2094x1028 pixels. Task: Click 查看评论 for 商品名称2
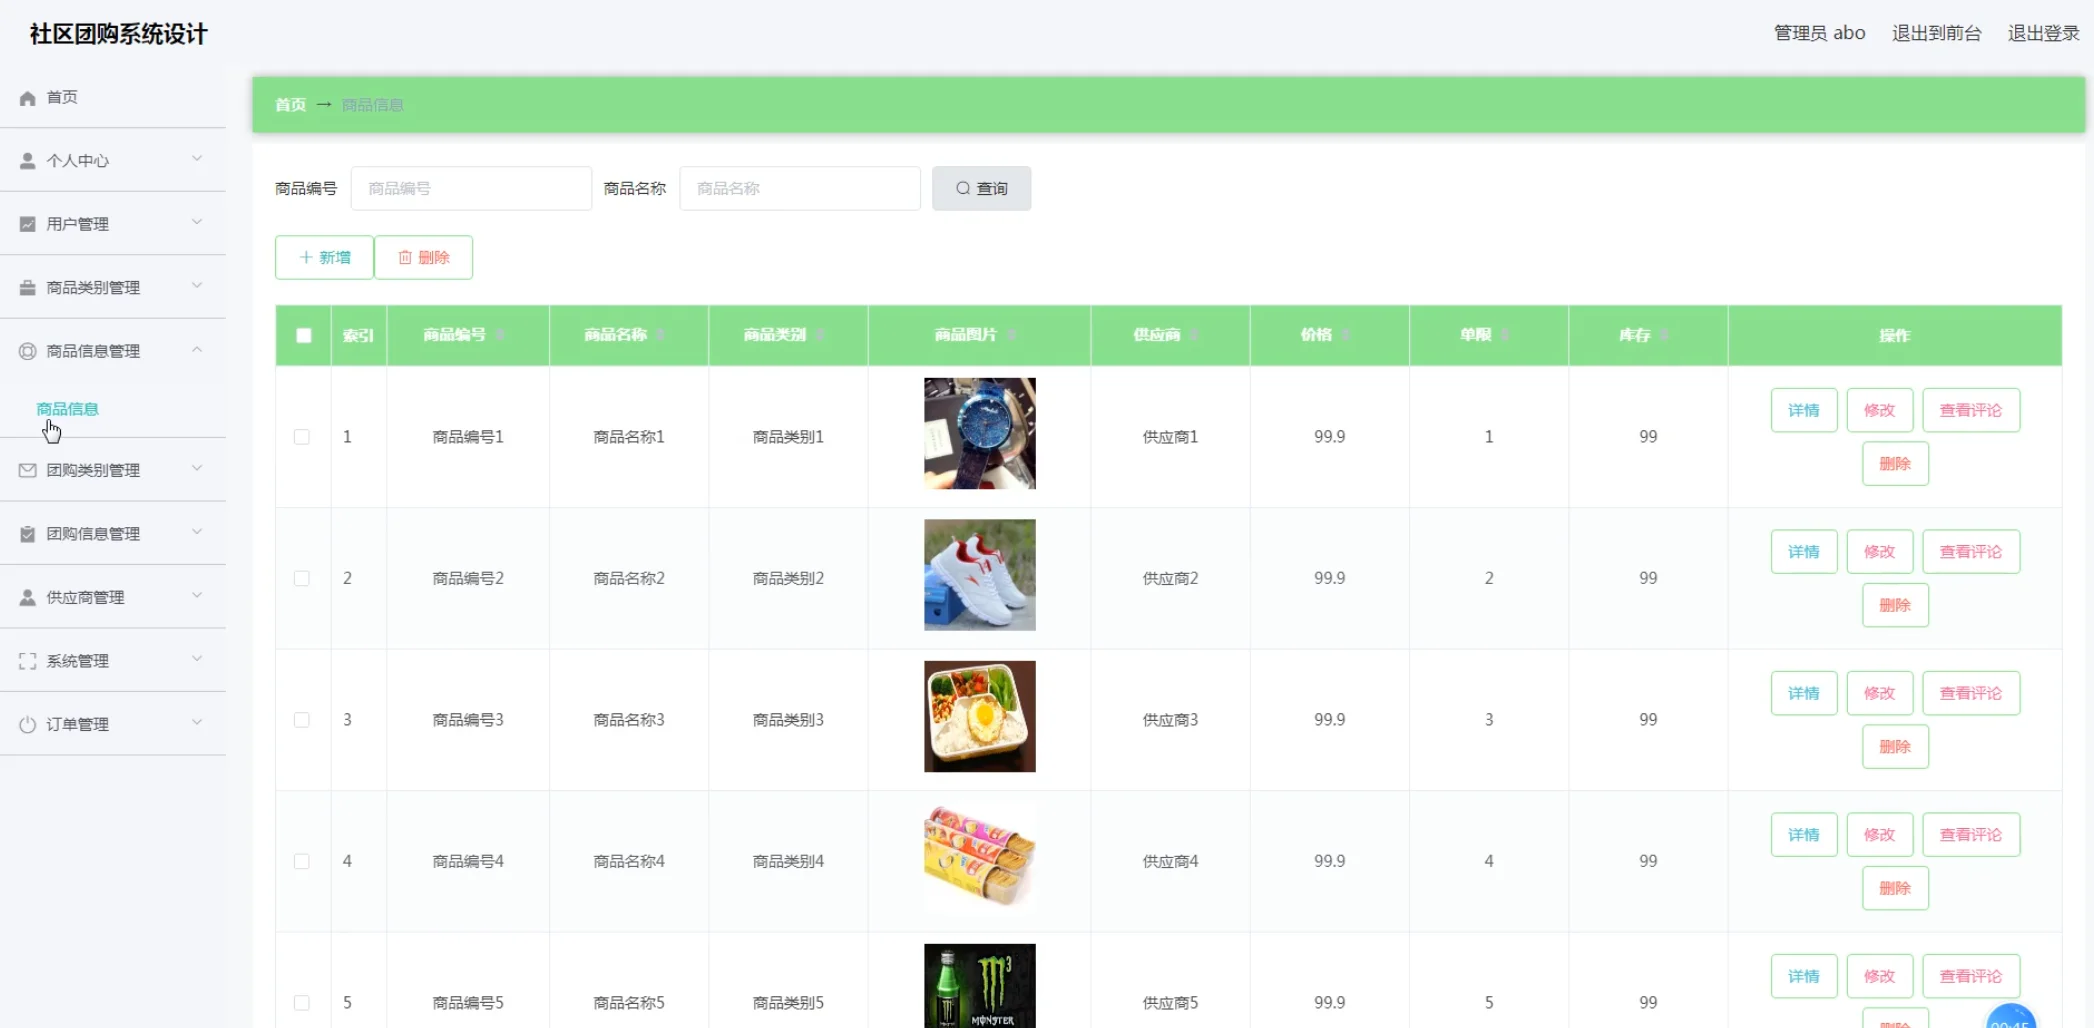point(1970,551)
